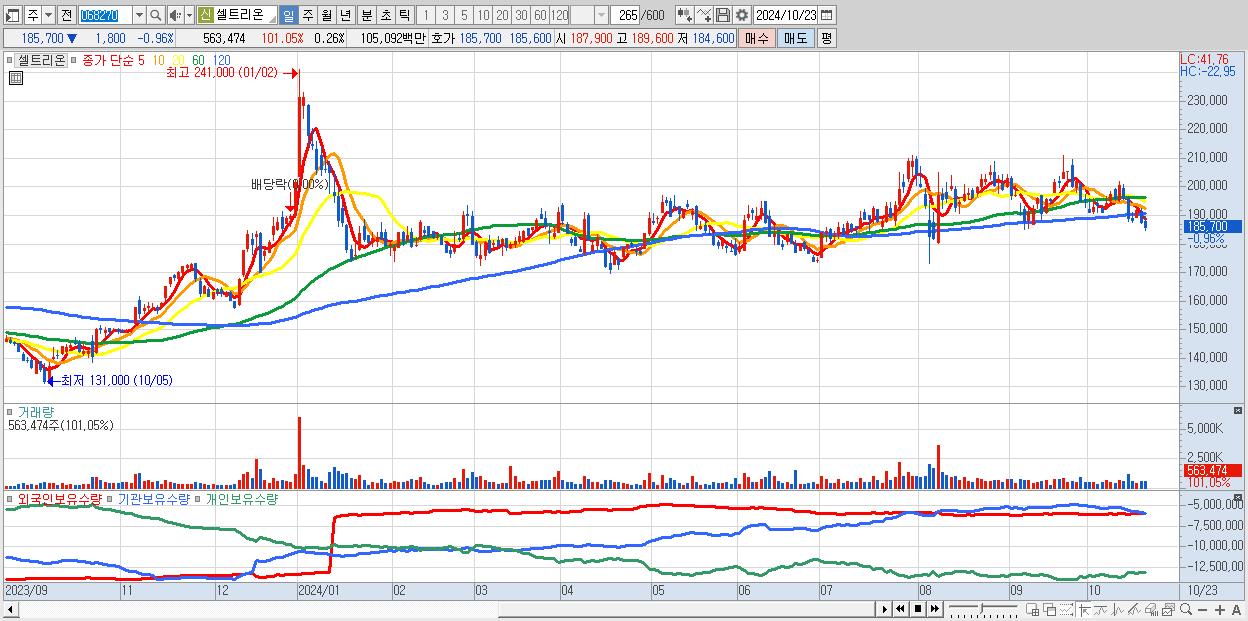Select the 30 interval tab
Image resolution: width=1248 pixels, height=621 pixels.
click(x=521, y=15)
